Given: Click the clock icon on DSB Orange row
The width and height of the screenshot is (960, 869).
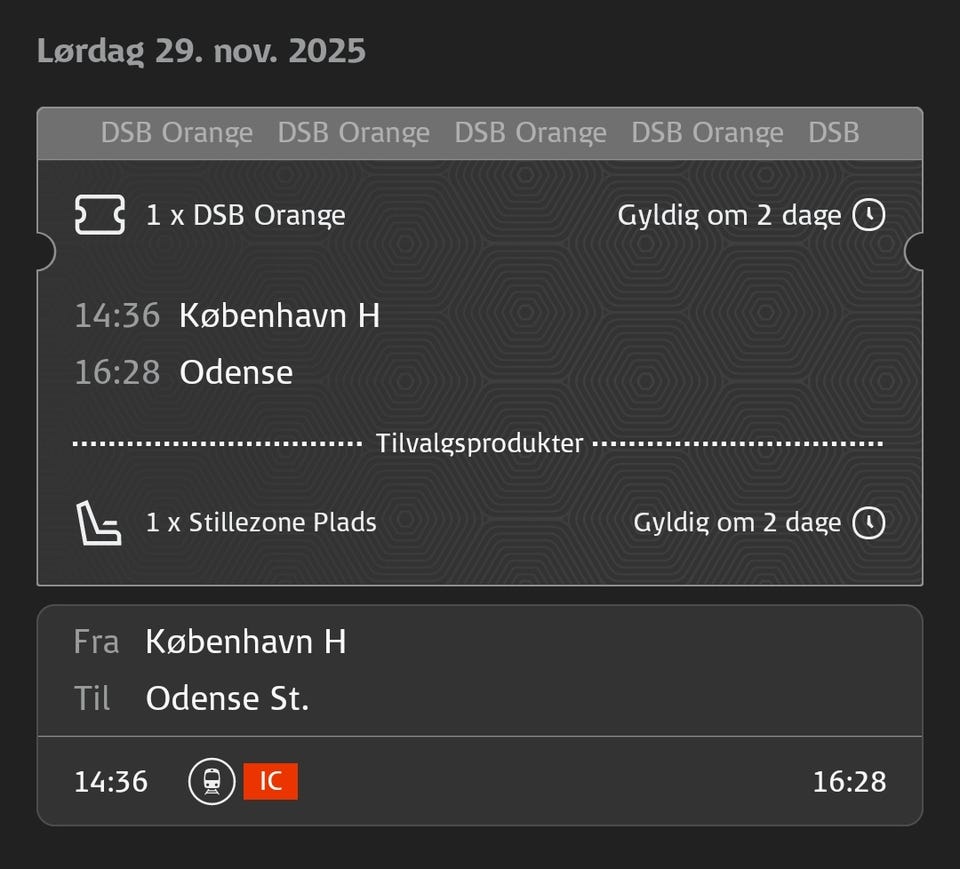Looking at the screenshot, I should coord(868,215).
